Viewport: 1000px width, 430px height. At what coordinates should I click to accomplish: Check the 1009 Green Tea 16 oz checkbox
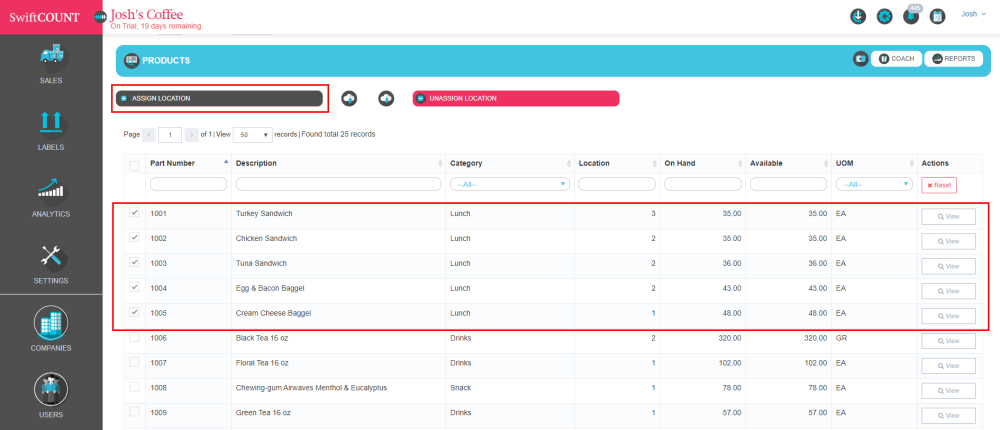point(135,411)
